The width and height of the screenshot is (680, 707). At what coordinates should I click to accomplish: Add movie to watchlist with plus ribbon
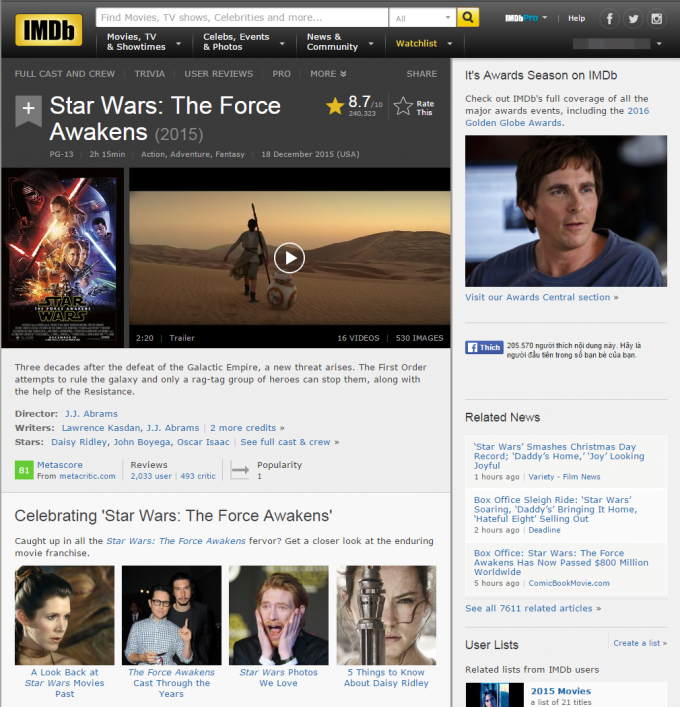coord(28,110)
